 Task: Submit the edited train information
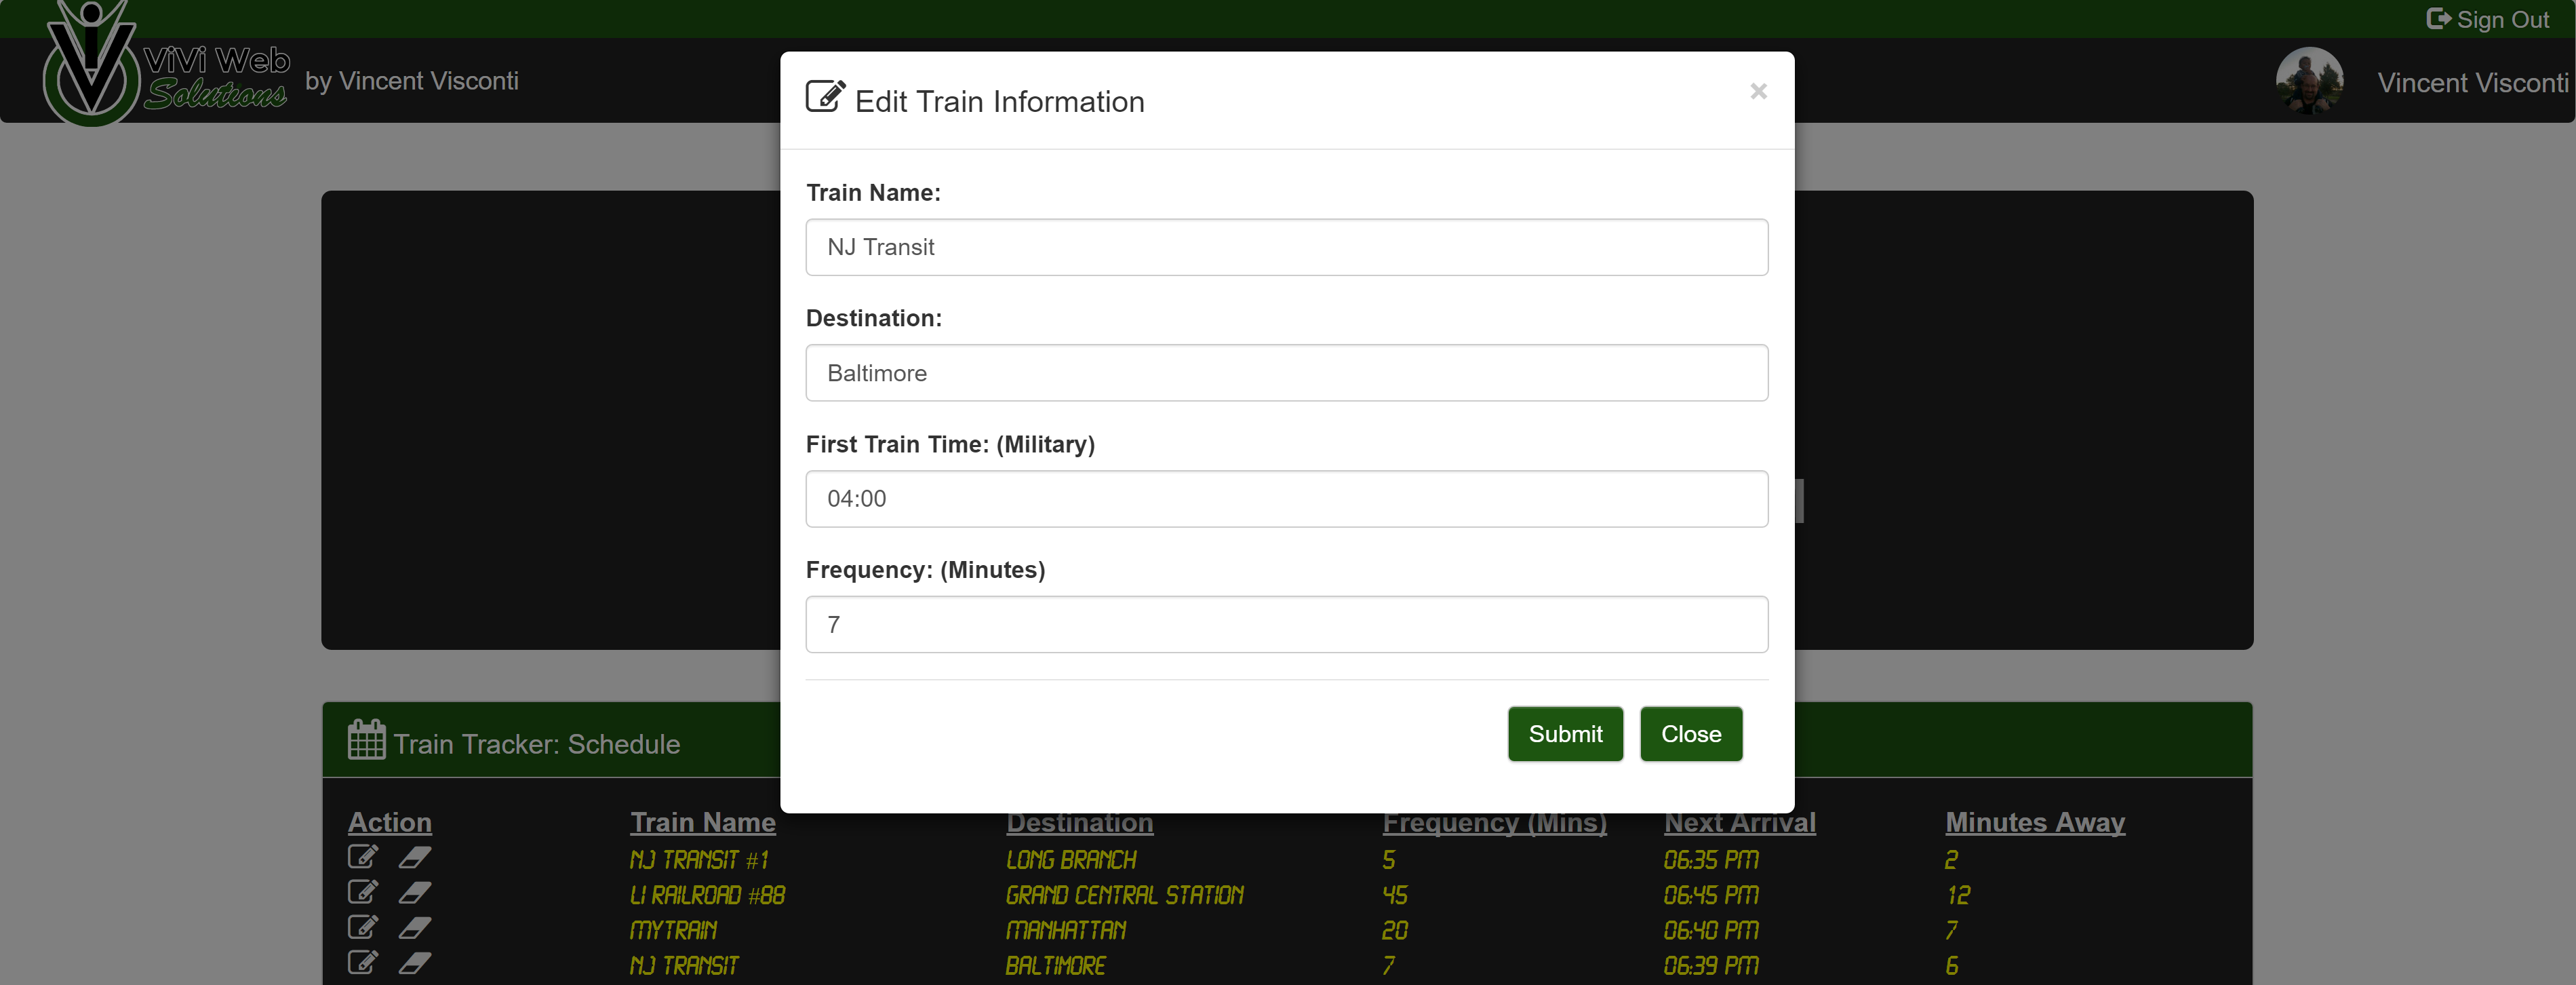click(1565, 734)
